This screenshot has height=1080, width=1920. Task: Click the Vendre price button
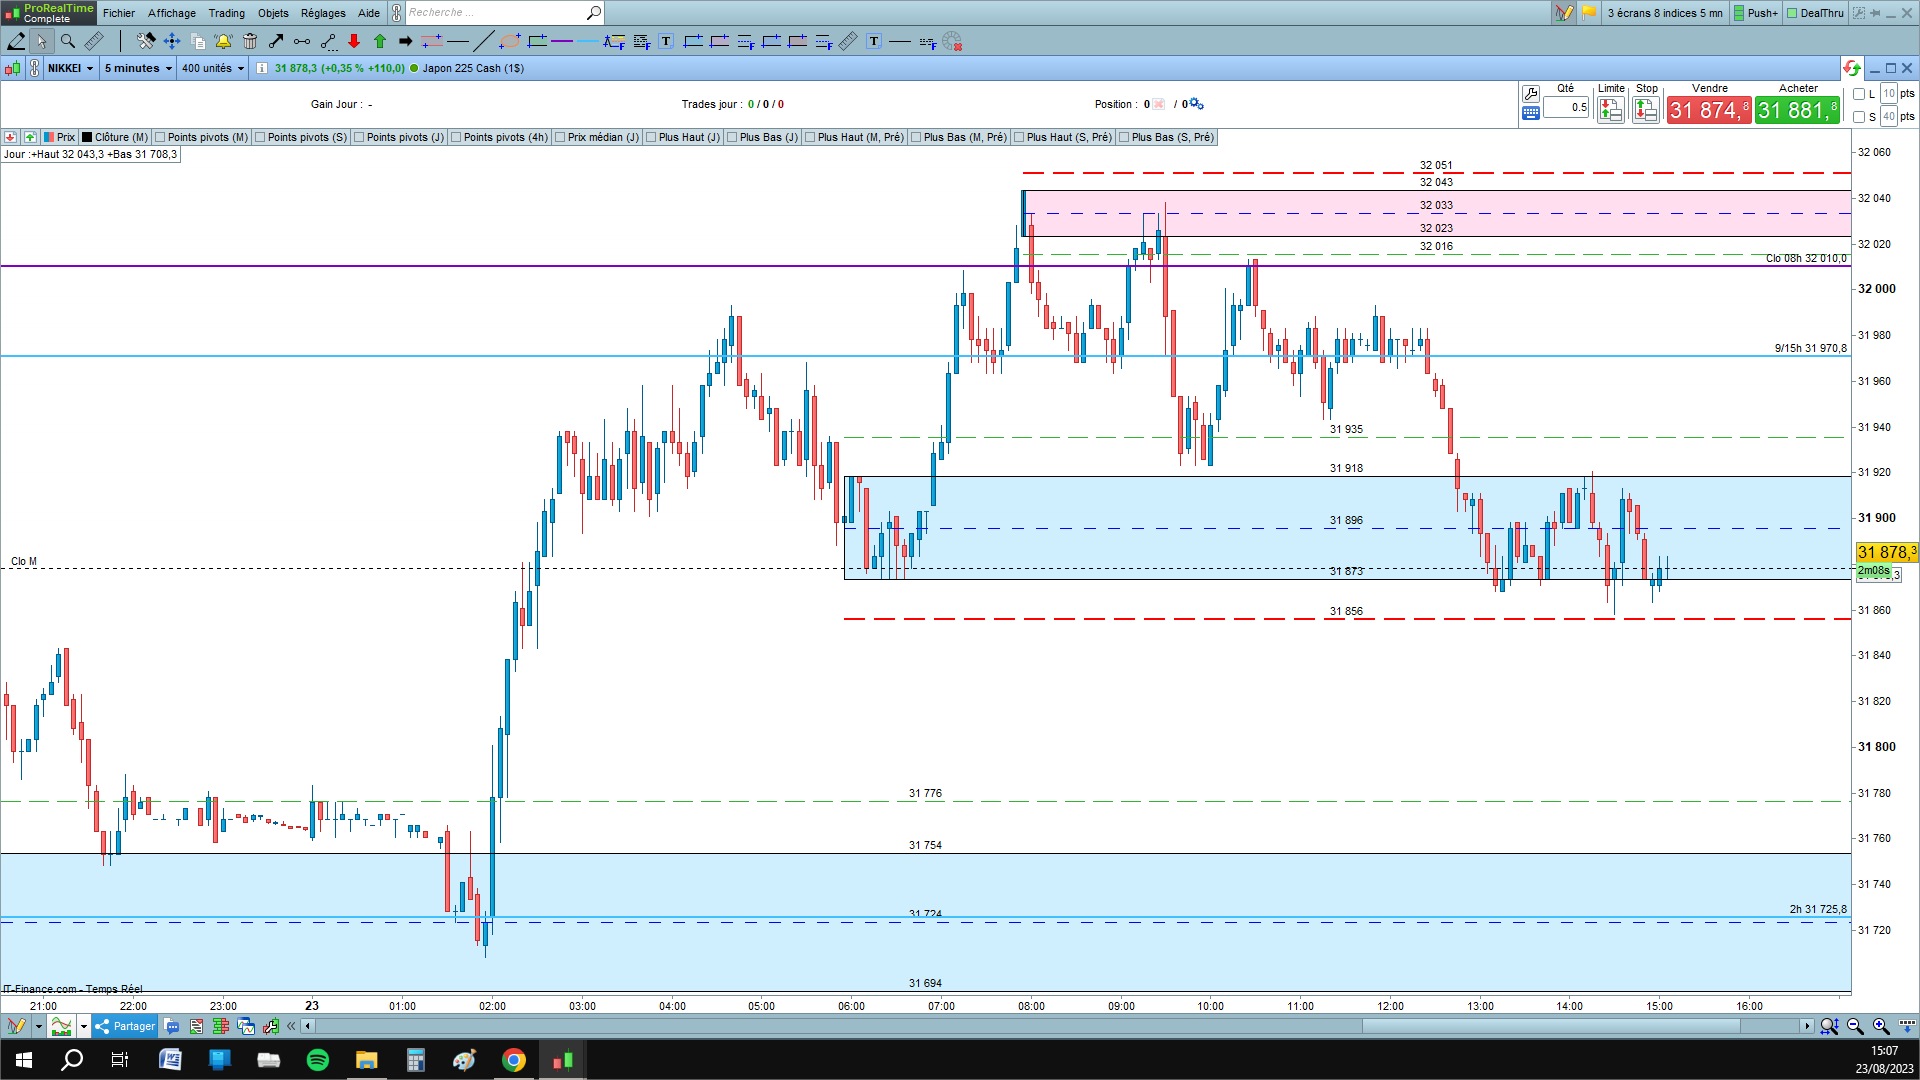1708,110
